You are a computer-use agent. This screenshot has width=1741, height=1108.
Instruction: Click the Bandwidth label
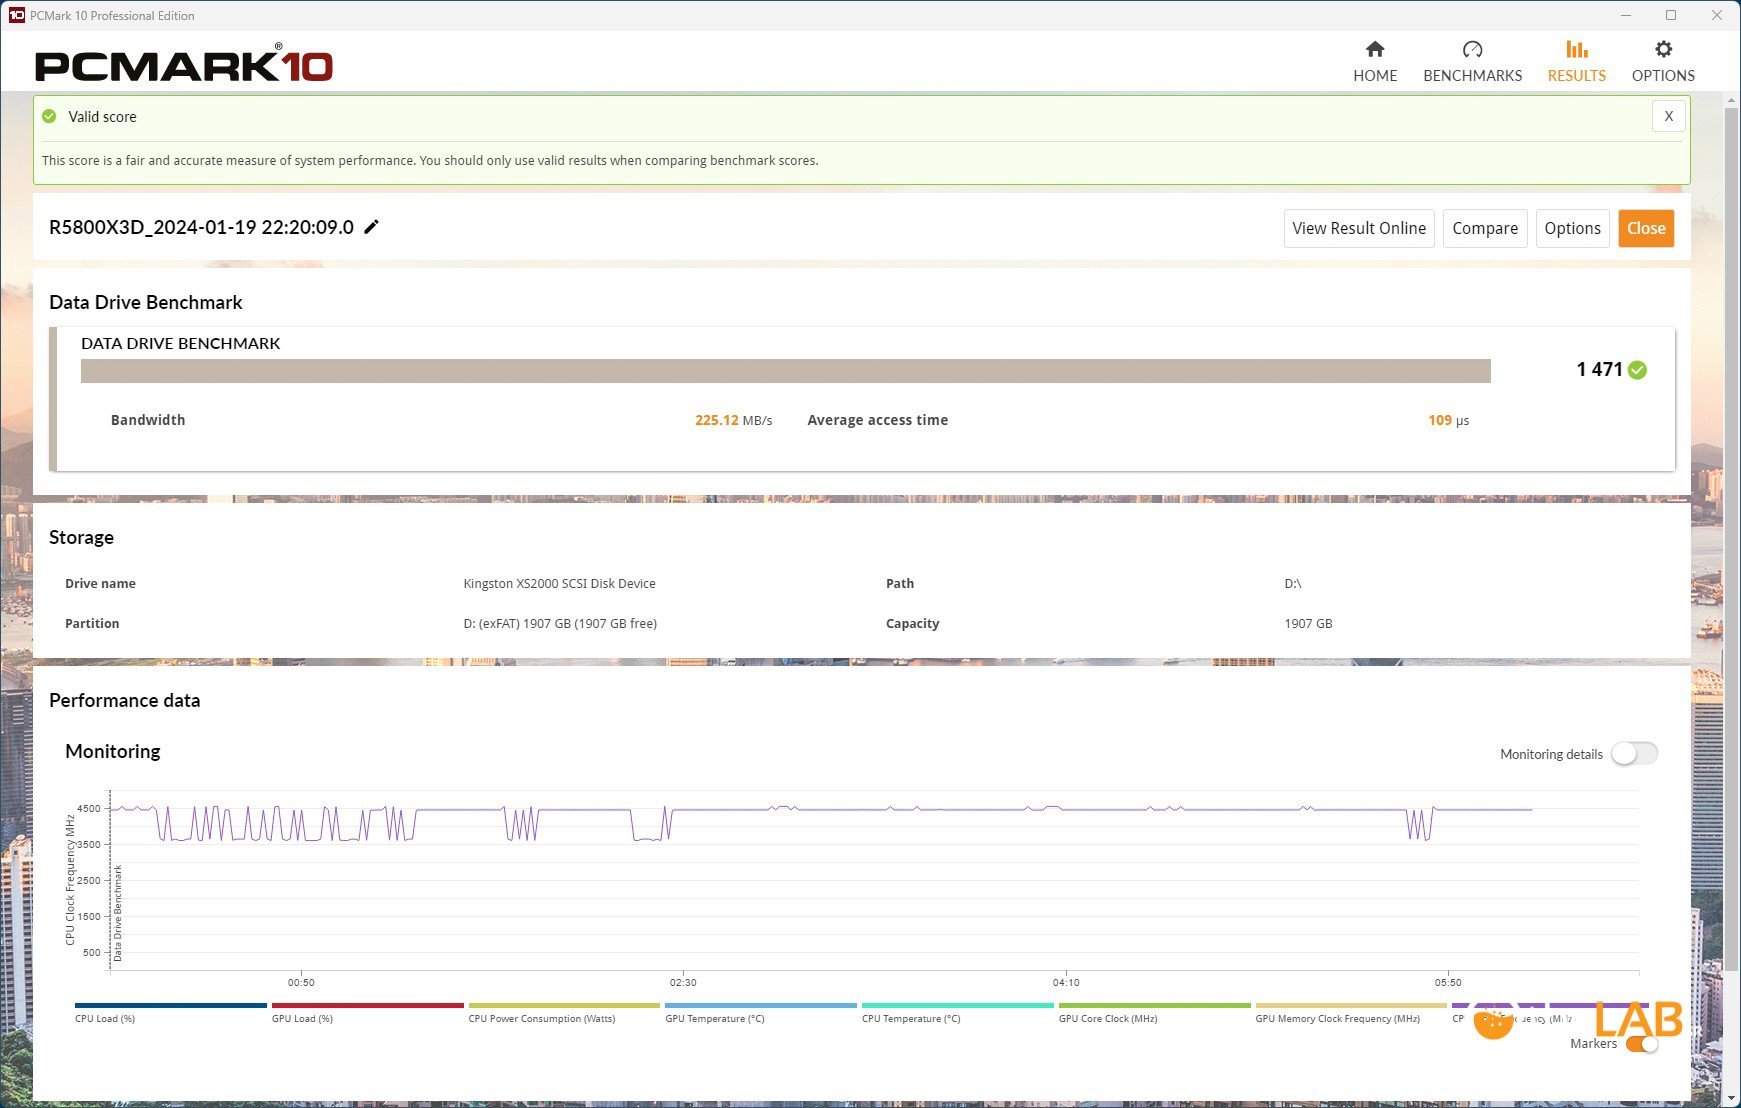tap(148, 420)
